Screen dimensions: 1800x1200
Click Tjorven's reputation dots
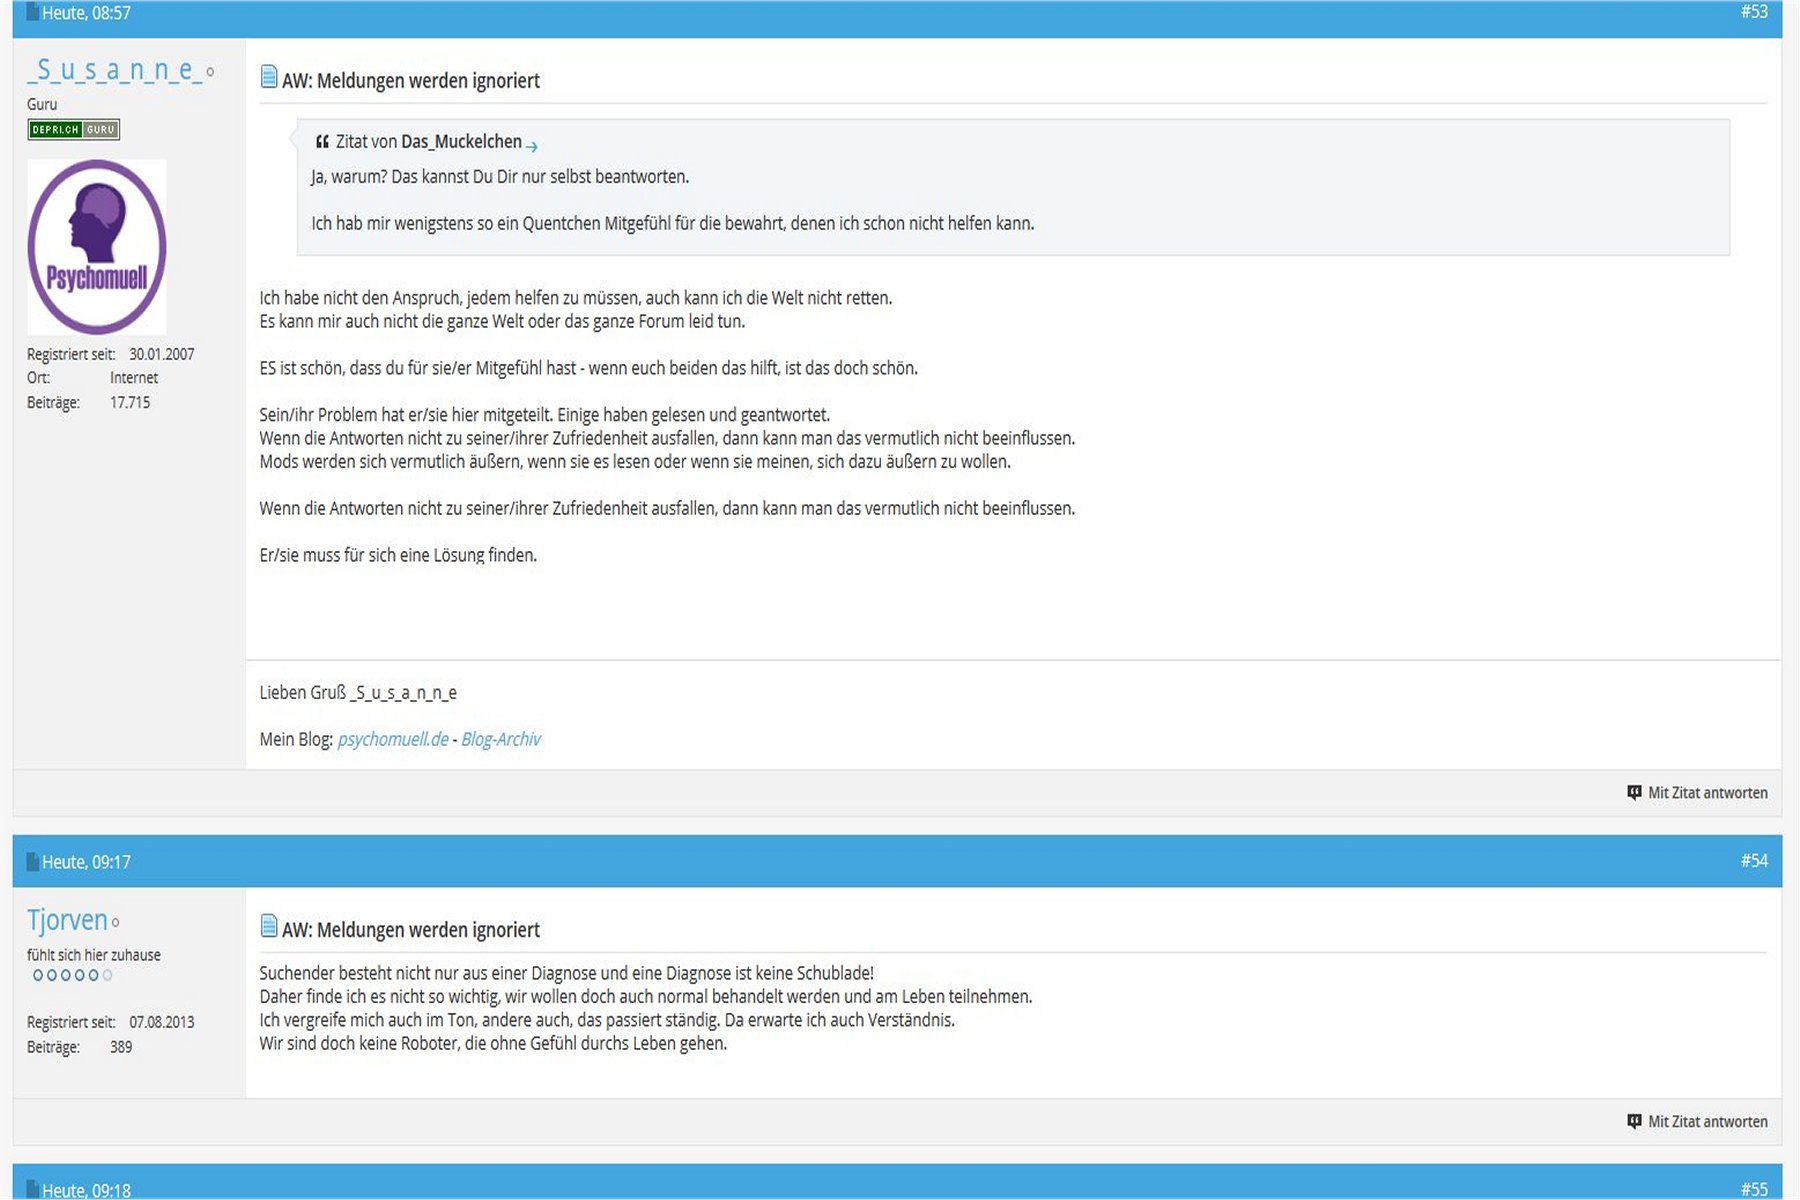coord(72,975)
